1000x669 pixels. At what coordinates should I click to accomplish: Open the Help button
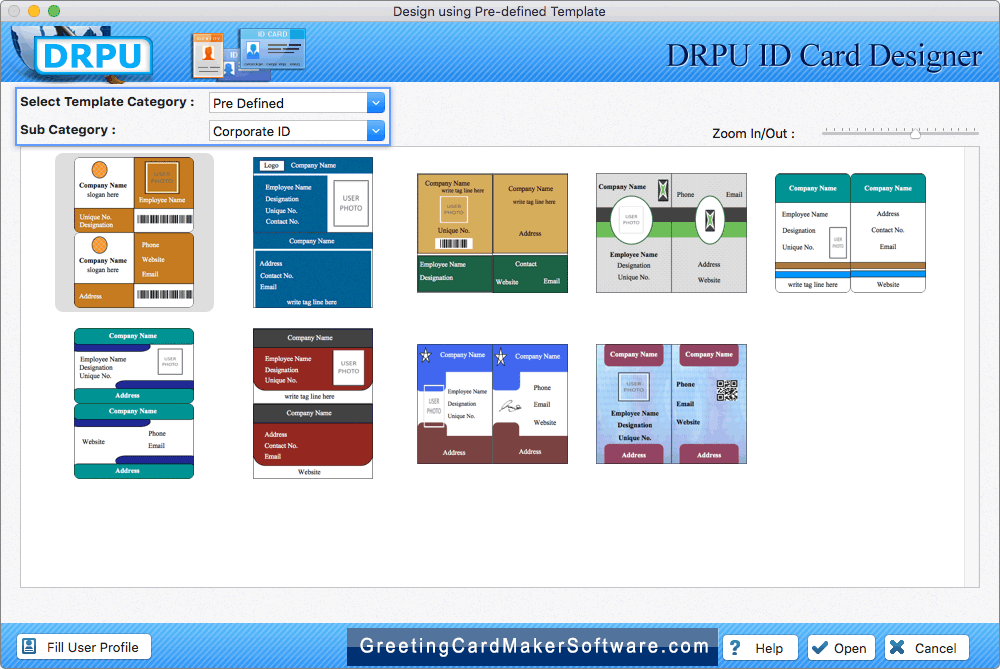760,648
